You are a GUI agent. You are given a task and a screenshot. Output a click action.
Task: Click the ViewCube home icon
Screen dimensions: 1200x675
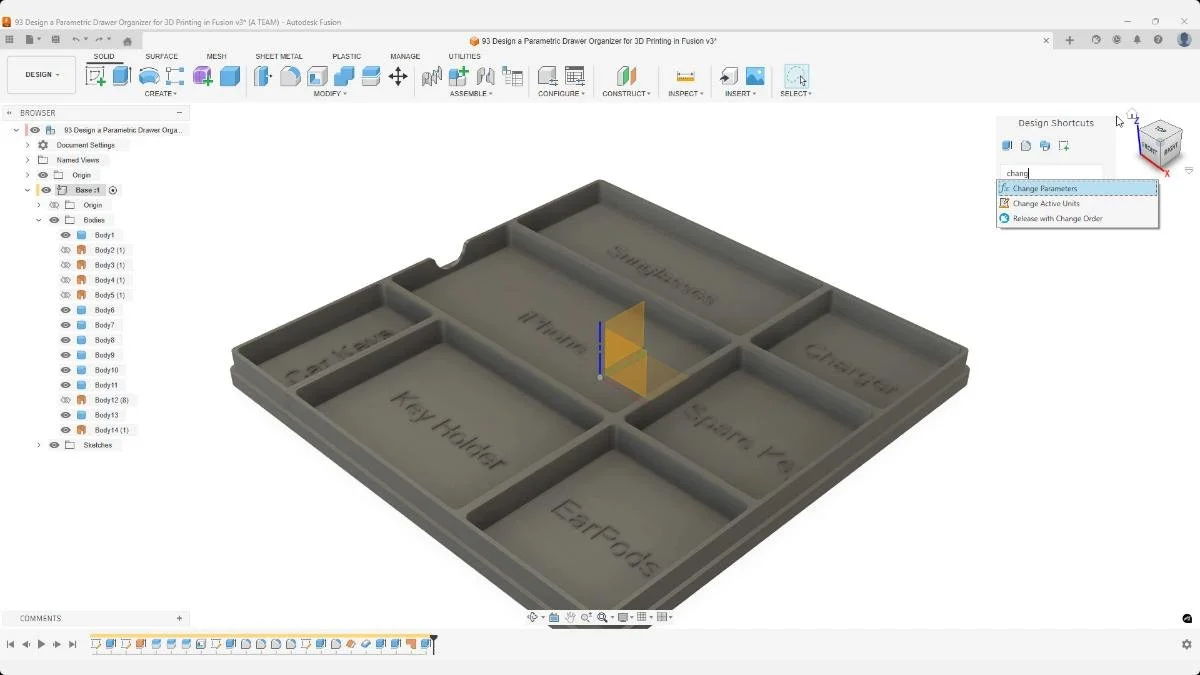1132,114
